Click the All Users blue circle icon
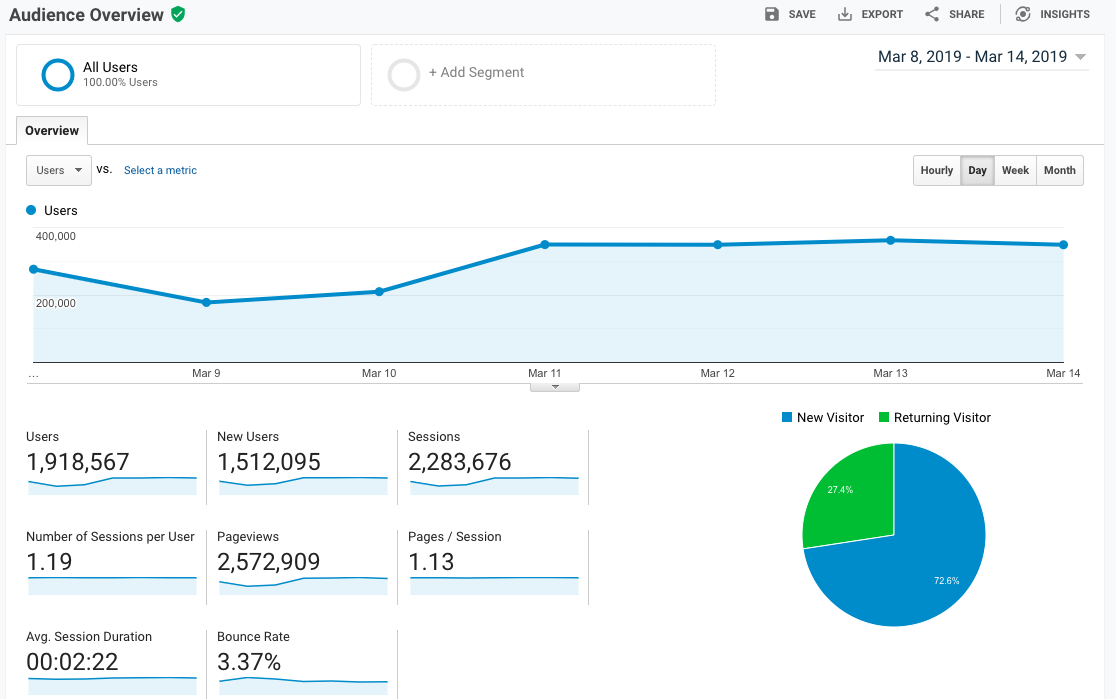Viewport: 1116px width, 699px height. [58, 75]
